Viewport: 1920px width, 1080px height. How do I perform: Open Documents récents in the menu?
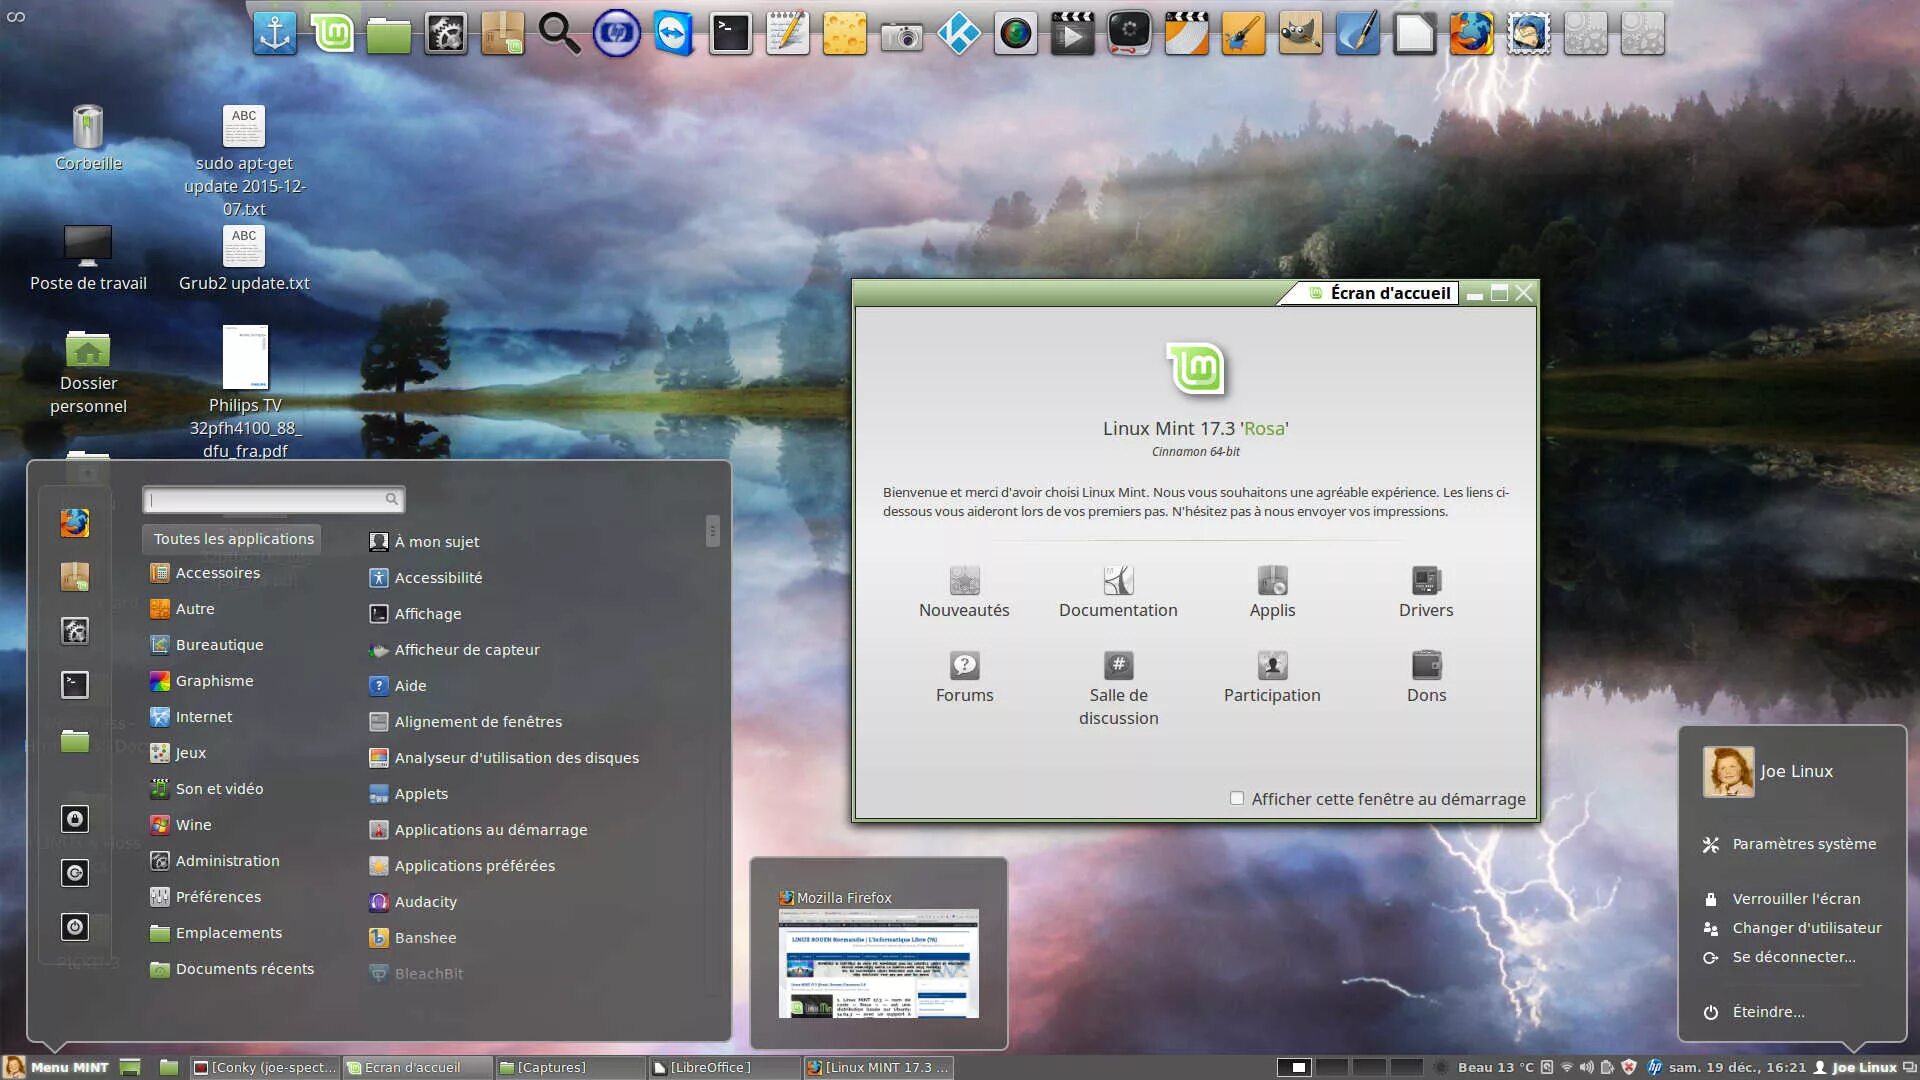[232, 969]
